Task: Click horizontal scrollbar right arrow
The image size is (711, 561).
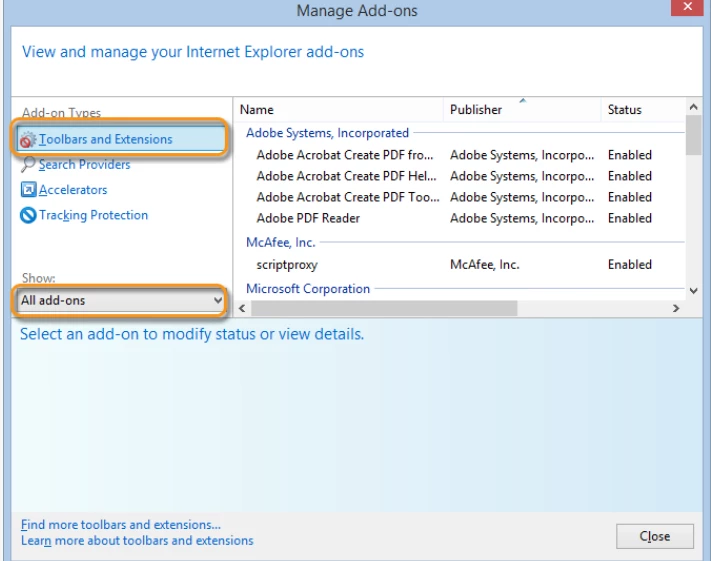Action: 676,308
